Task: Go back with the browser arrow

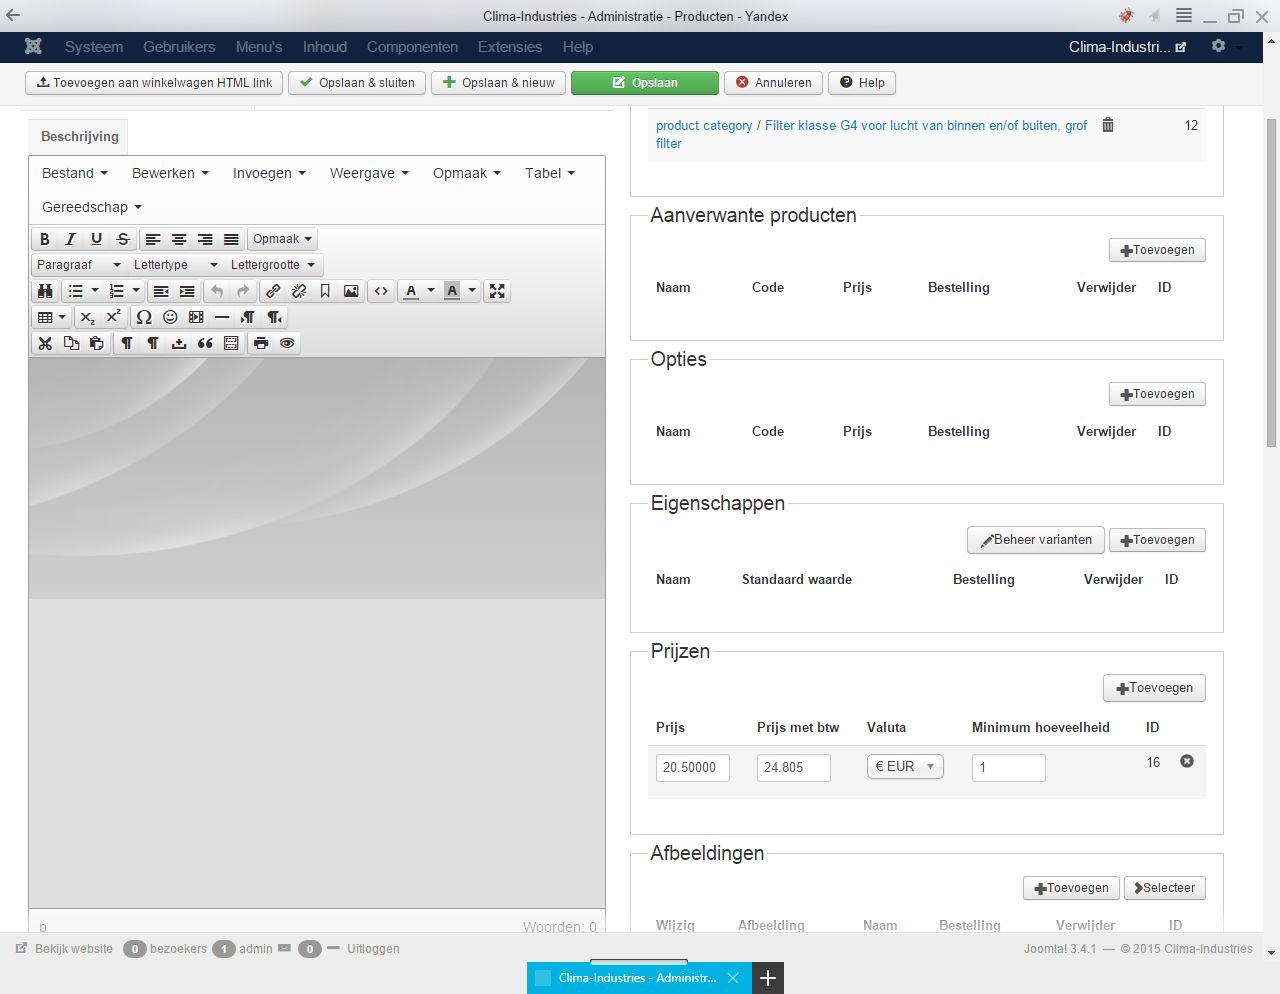Action: (13, 15)
